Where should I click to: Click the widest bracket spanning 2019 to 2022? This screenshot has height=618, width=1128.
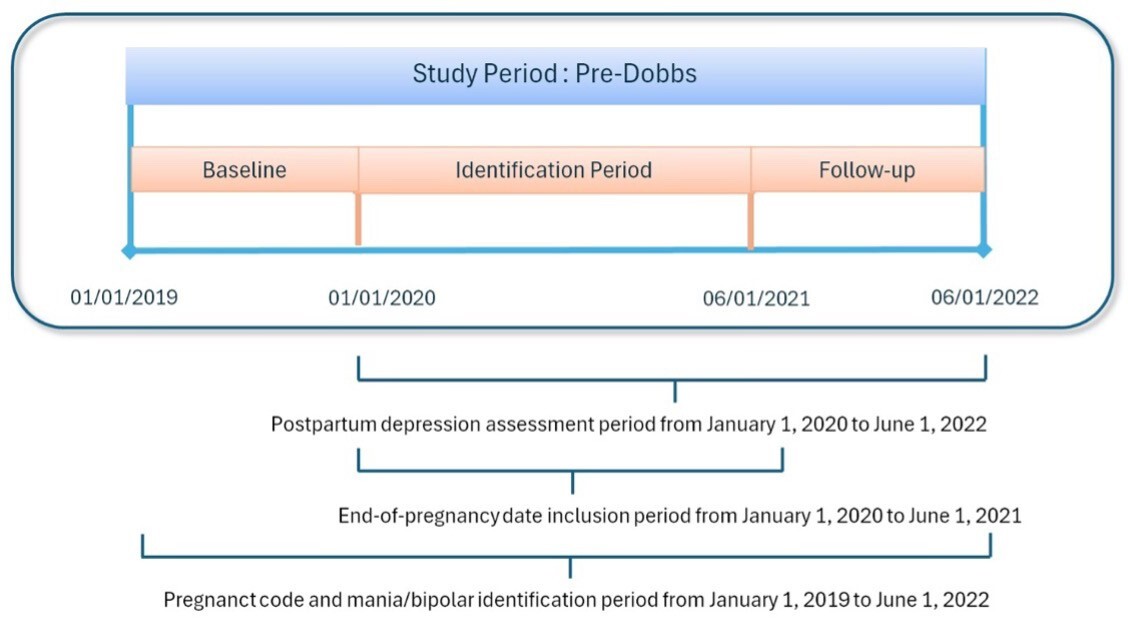567,556
